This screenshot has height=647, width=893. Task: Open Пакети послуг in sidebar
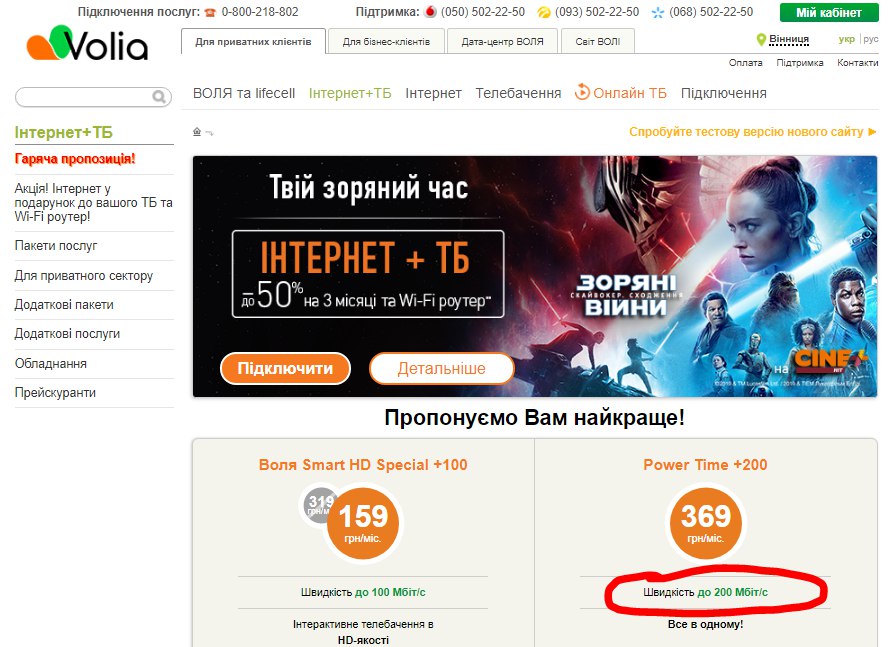tap(56, 246)
